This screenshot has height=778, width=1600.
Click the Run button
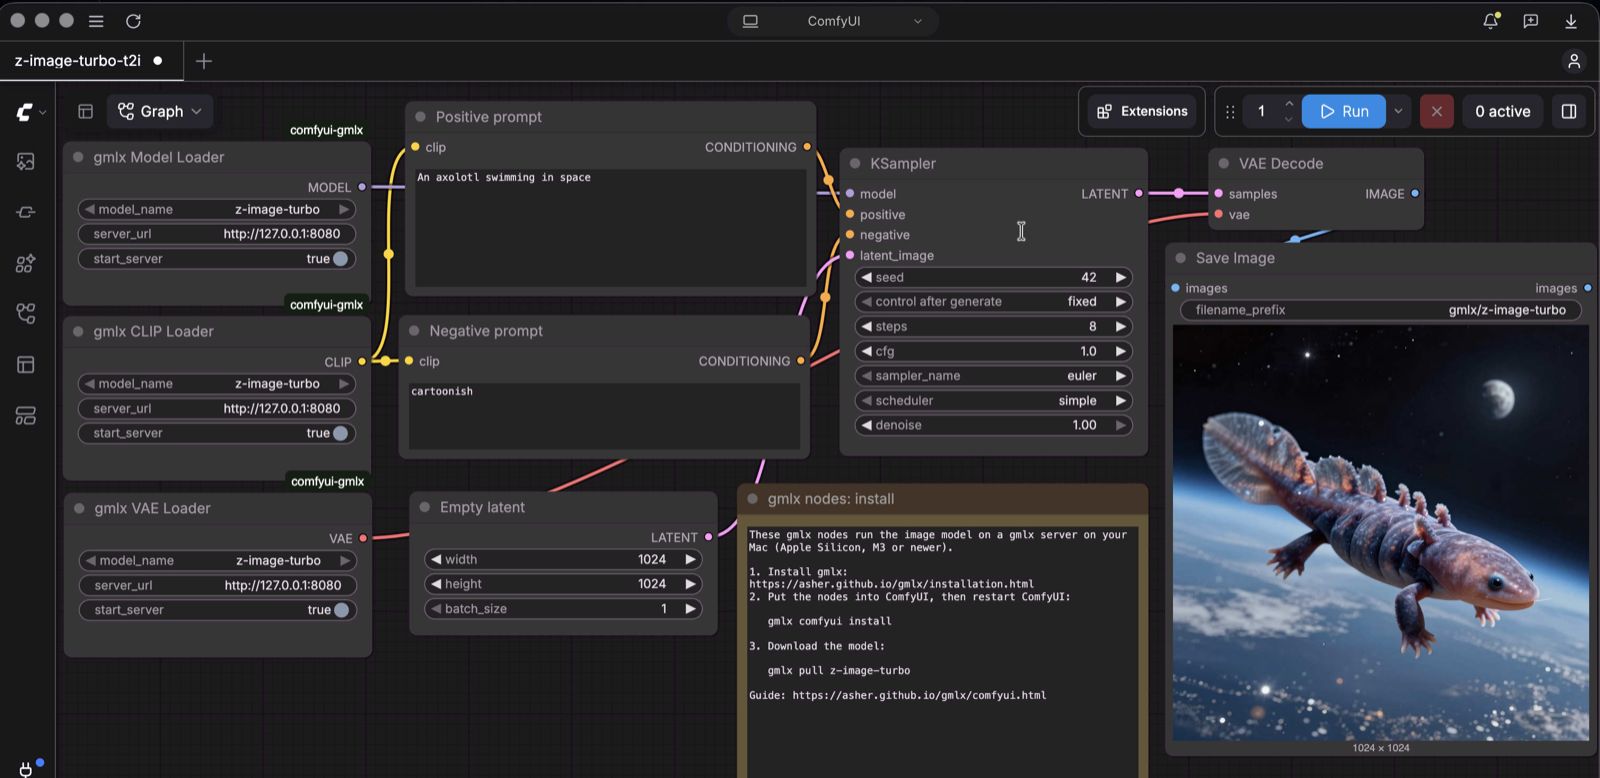(1344, 111)
